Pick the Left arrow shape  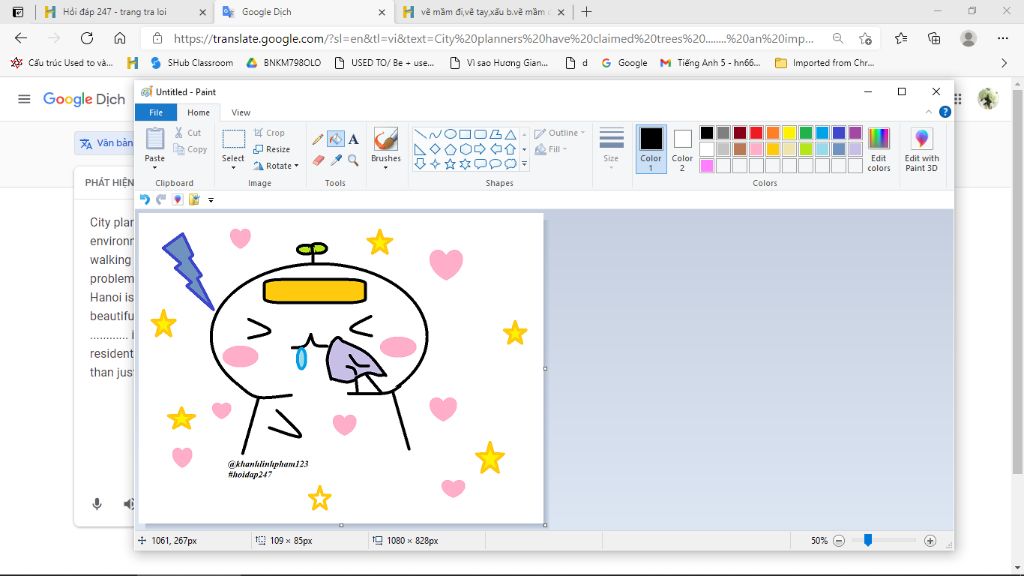click(x=495, y=150)
